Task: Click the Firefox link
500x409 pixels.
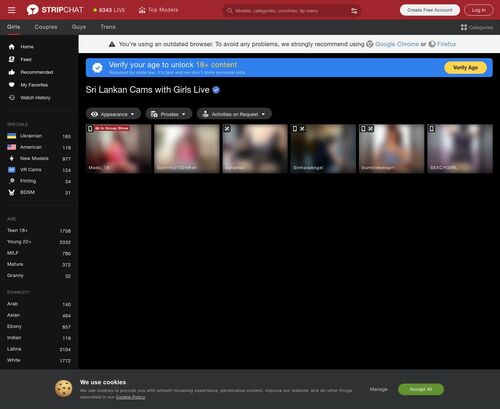Action: (446, 44)
